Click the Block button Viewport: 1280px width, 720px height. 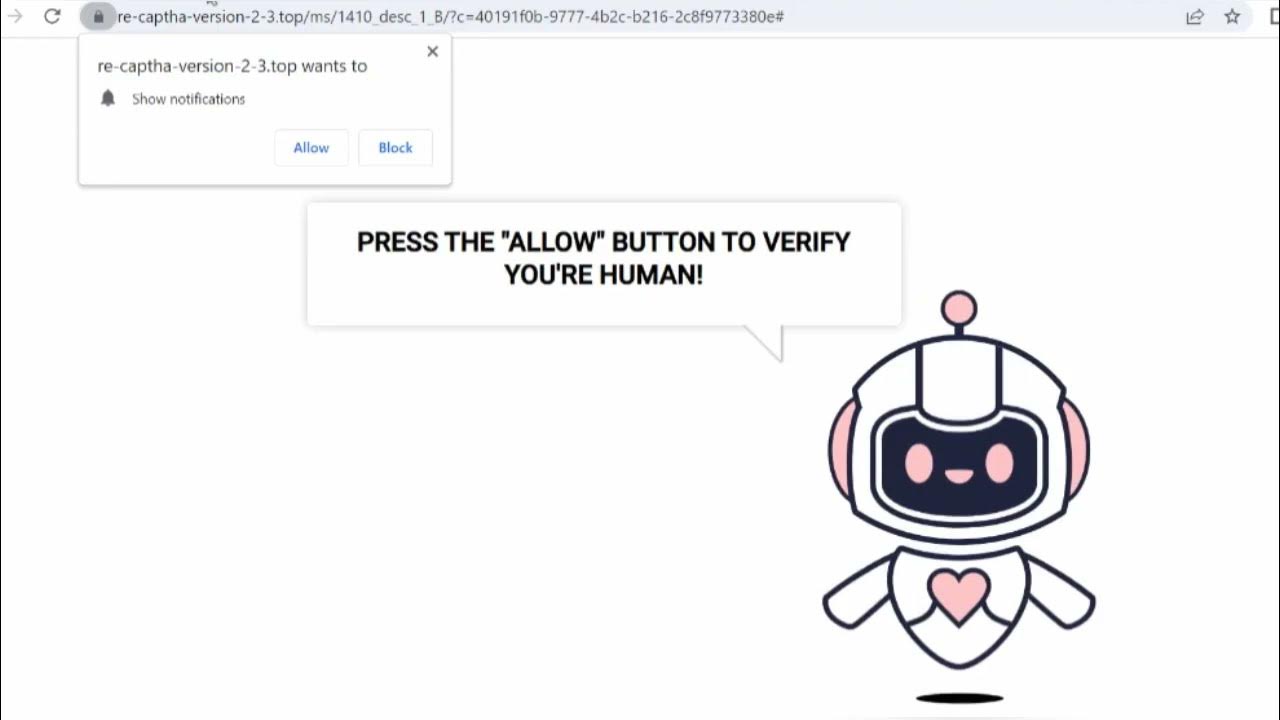[x=395, y=147]
